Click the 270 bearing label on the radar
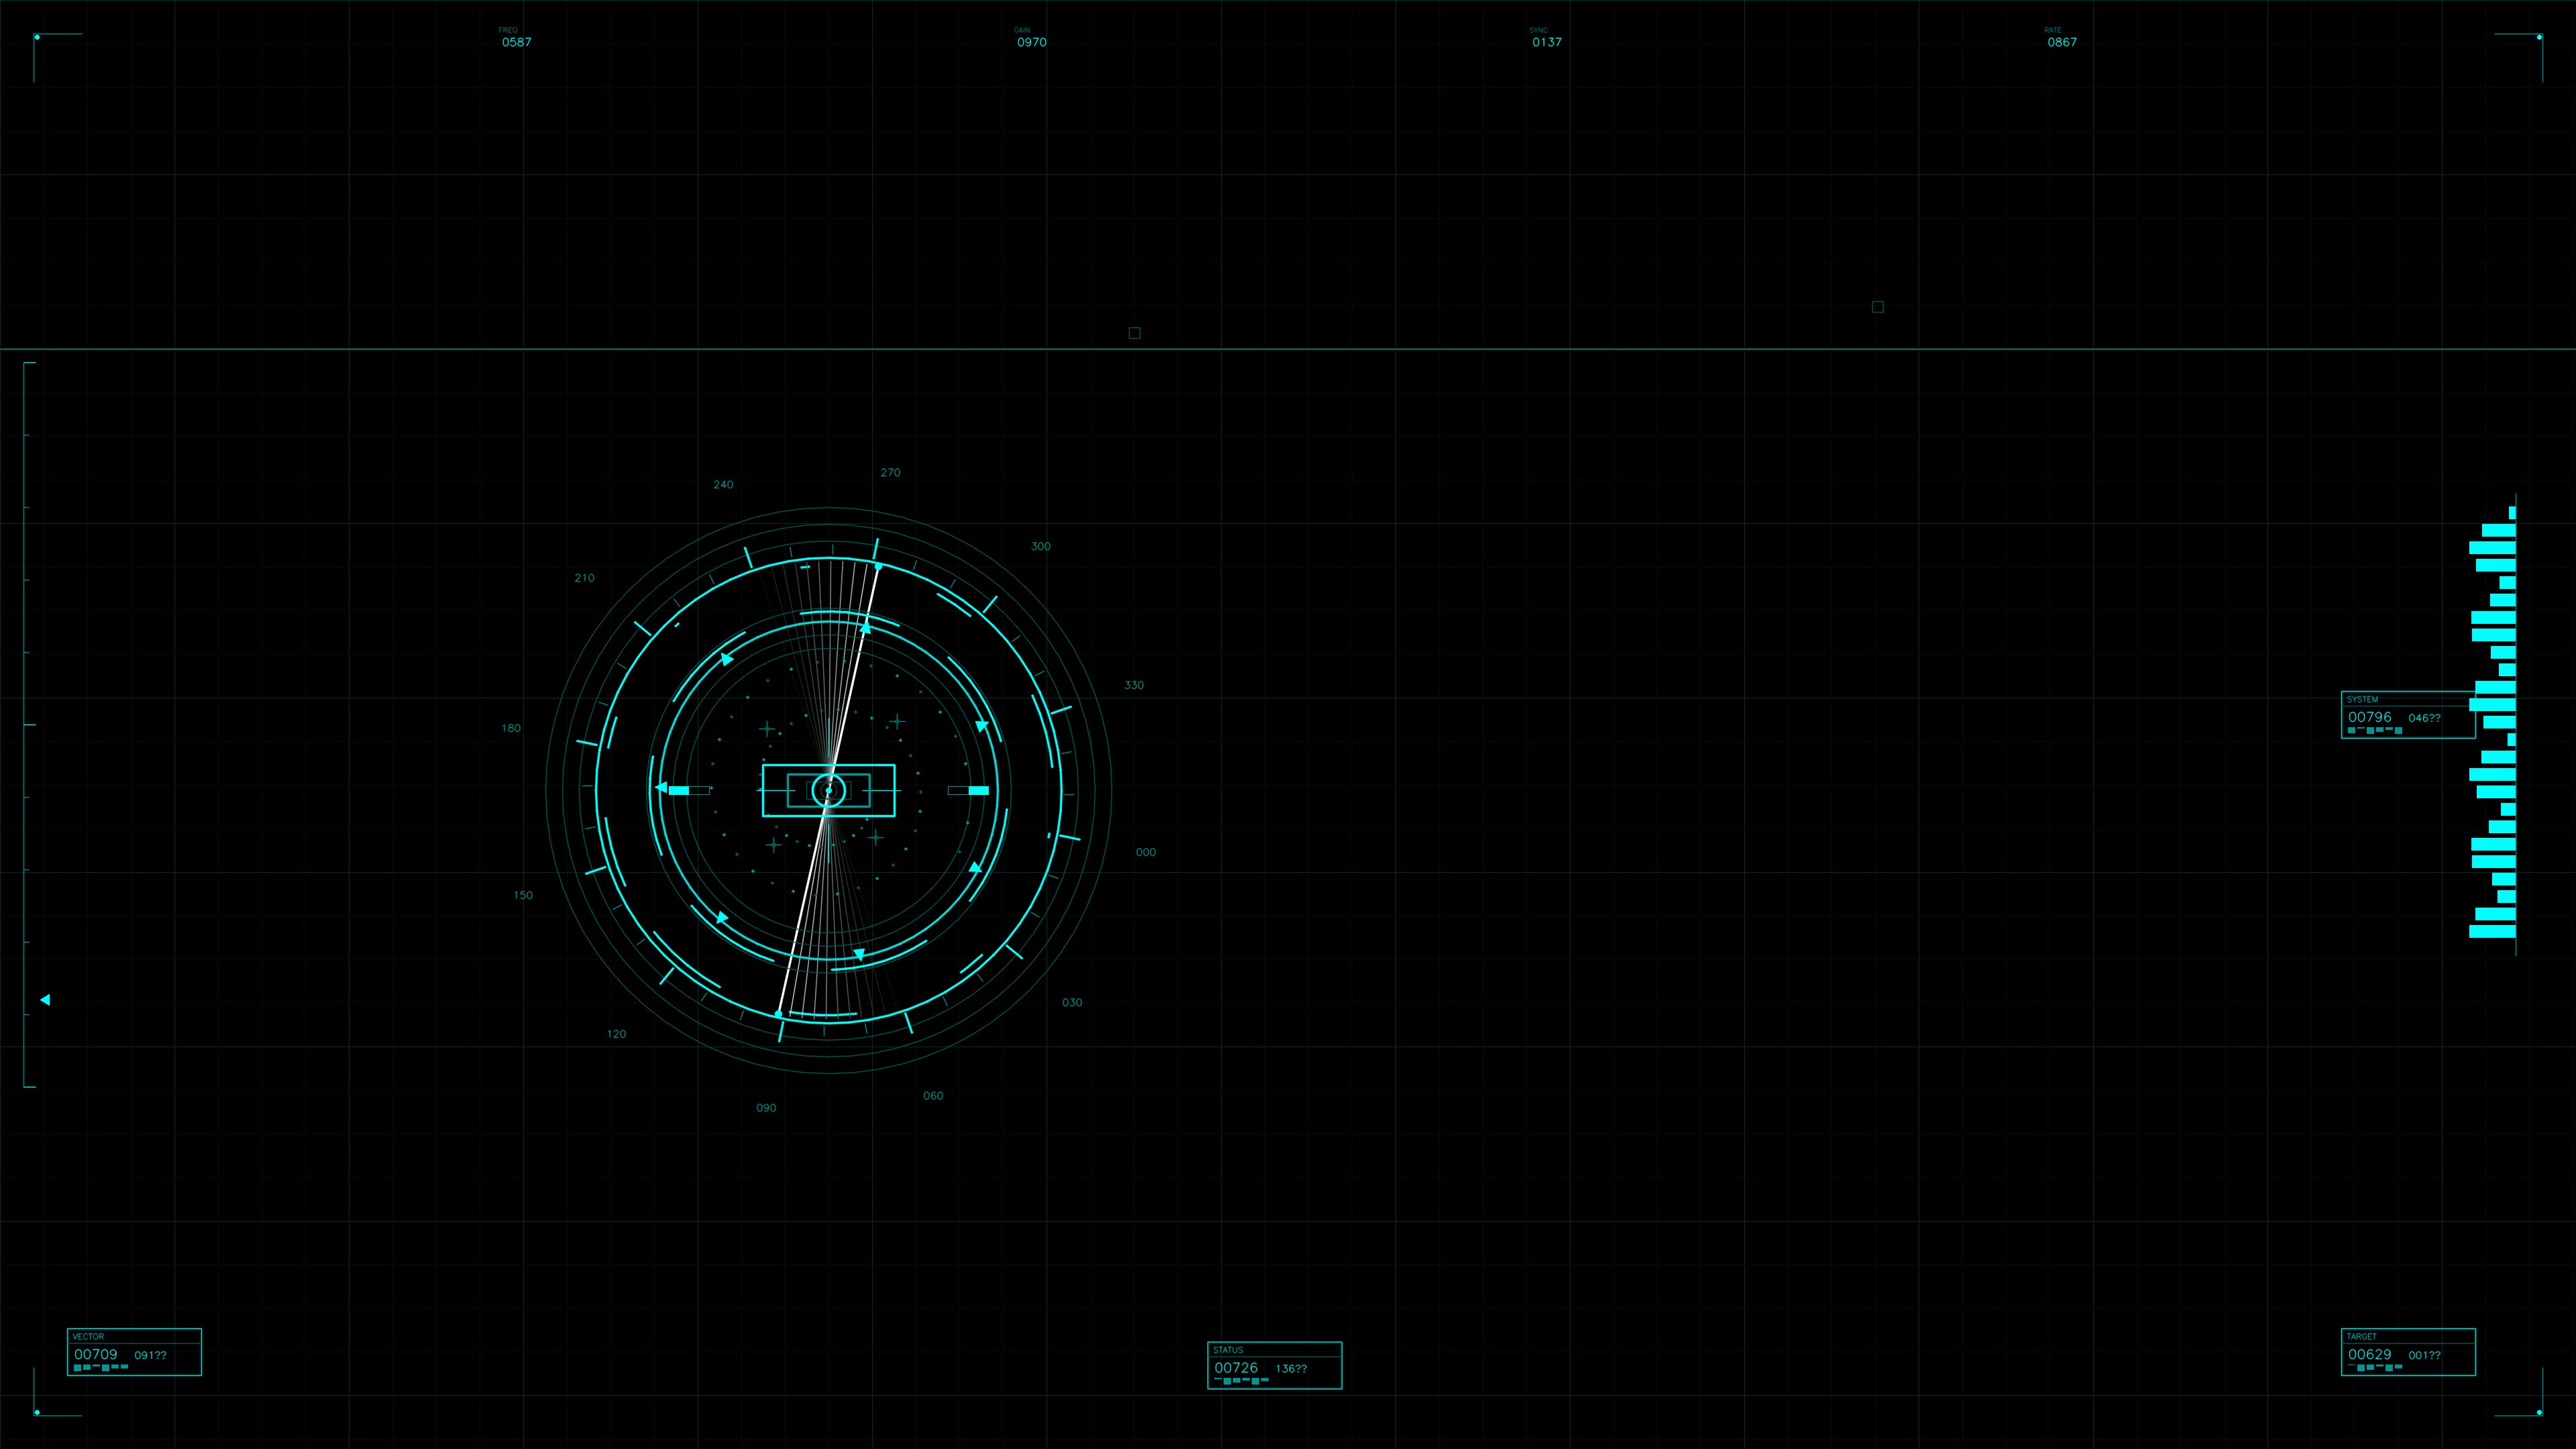Image resolution: width=2576 pixels, height=1449 pixels. [x=890, y=473]
